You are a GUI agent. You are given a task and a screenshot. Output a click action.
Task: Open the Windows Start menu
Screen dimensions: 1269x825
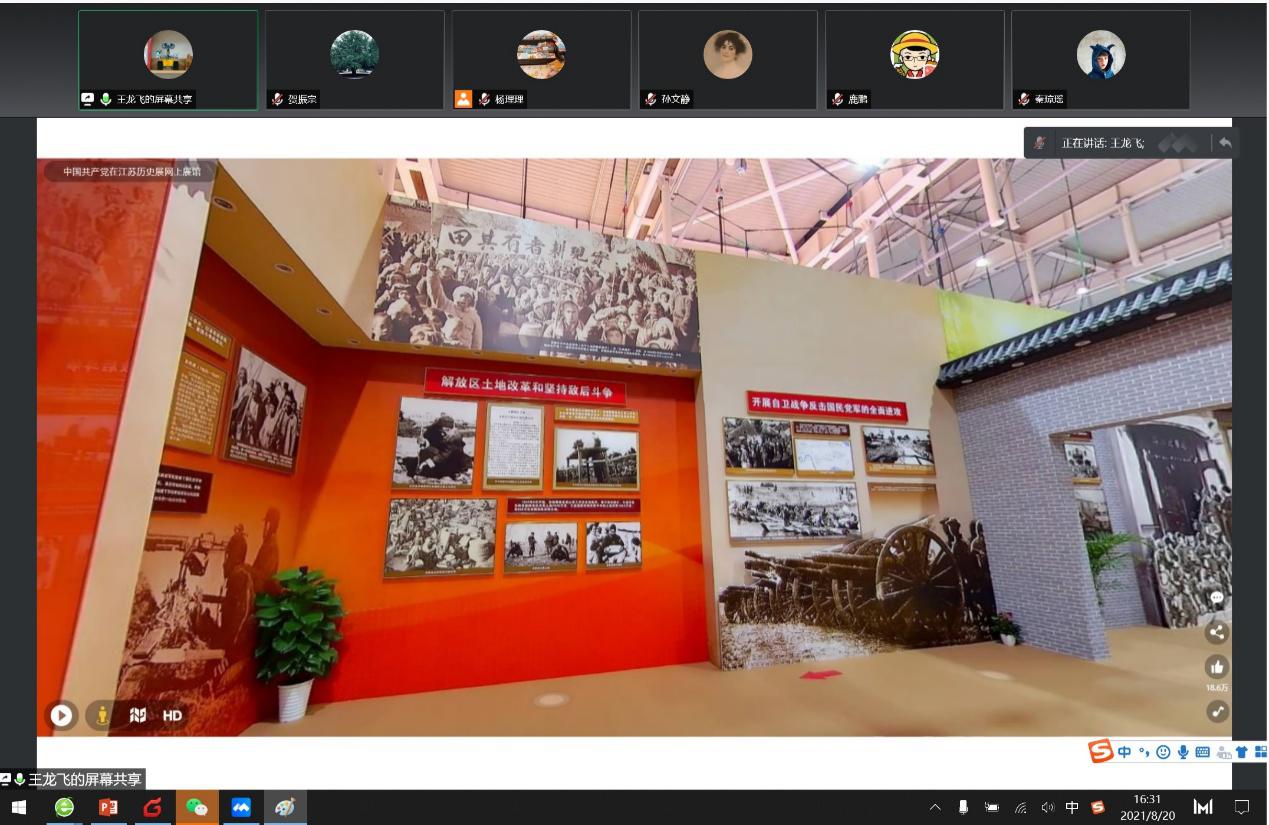pyautogui.click(x=19, y=807)
